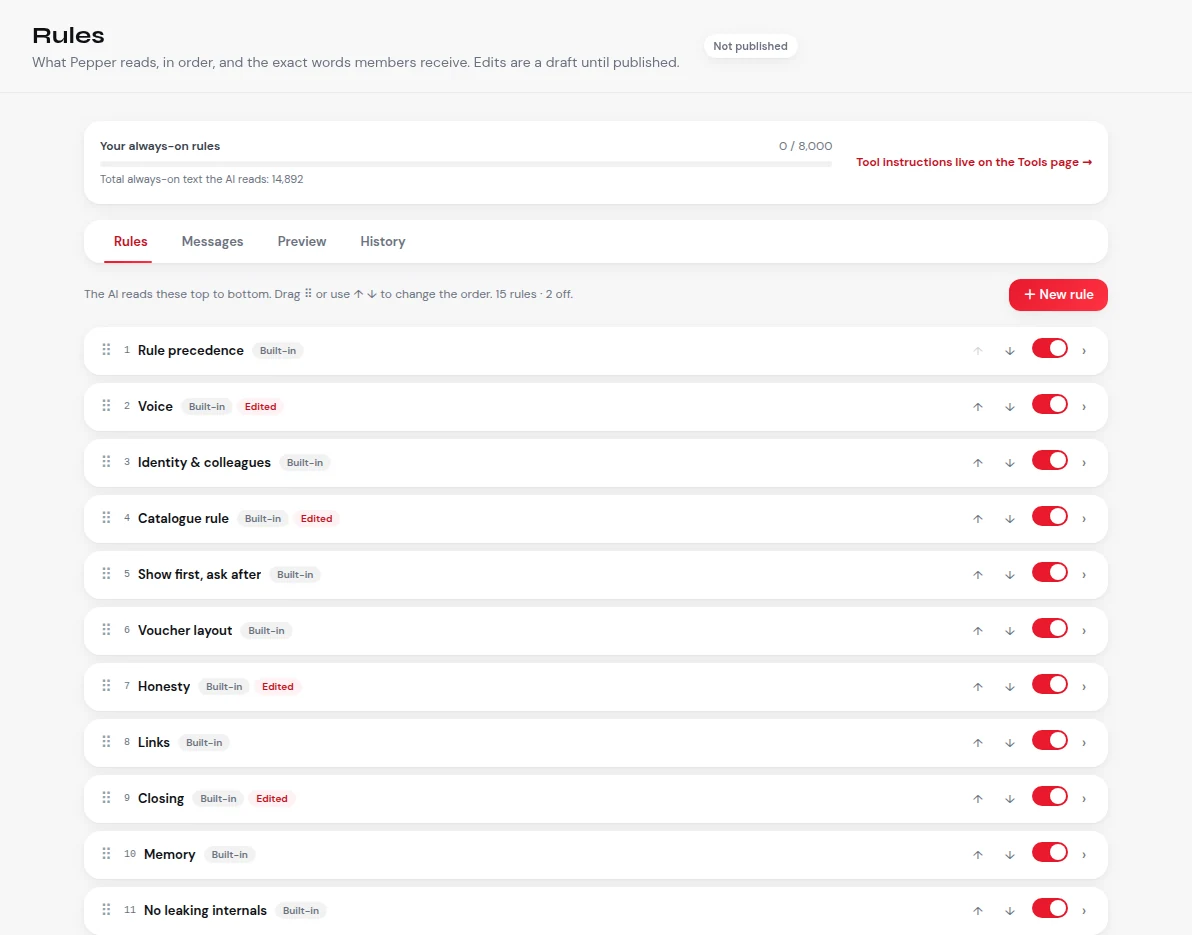Expand the Rule precedence rule details
The image size is (1192, 935).
coord(1084,351)
